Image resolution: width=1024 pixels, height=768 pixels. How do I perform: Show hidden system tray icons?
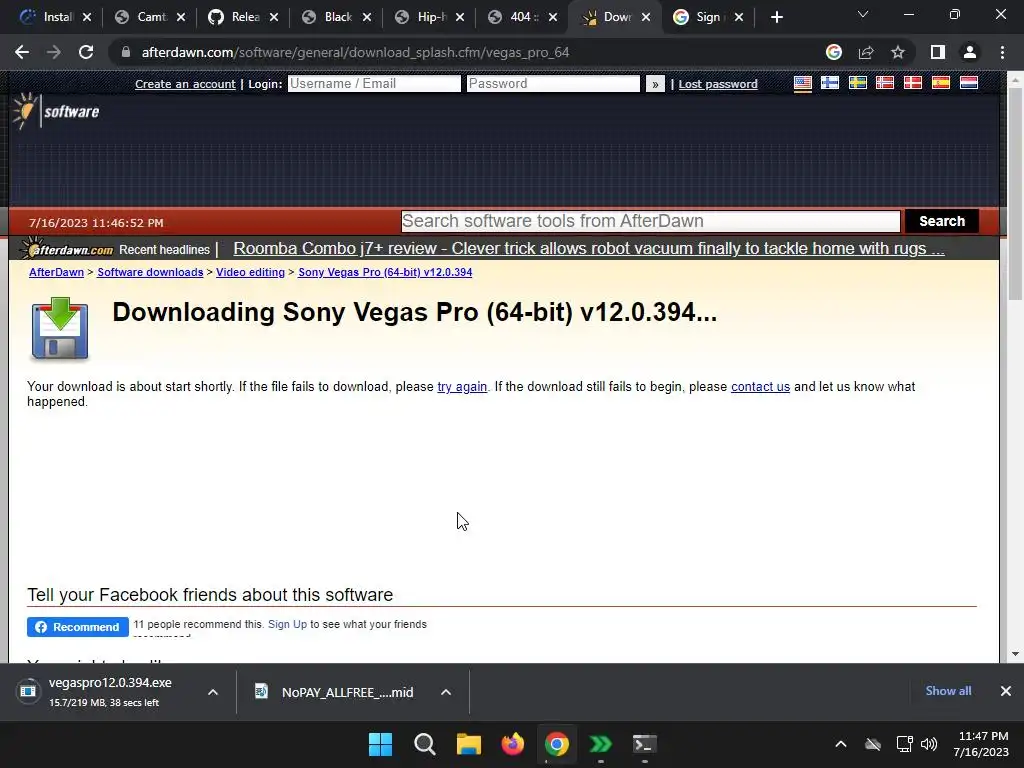point(841,744)
